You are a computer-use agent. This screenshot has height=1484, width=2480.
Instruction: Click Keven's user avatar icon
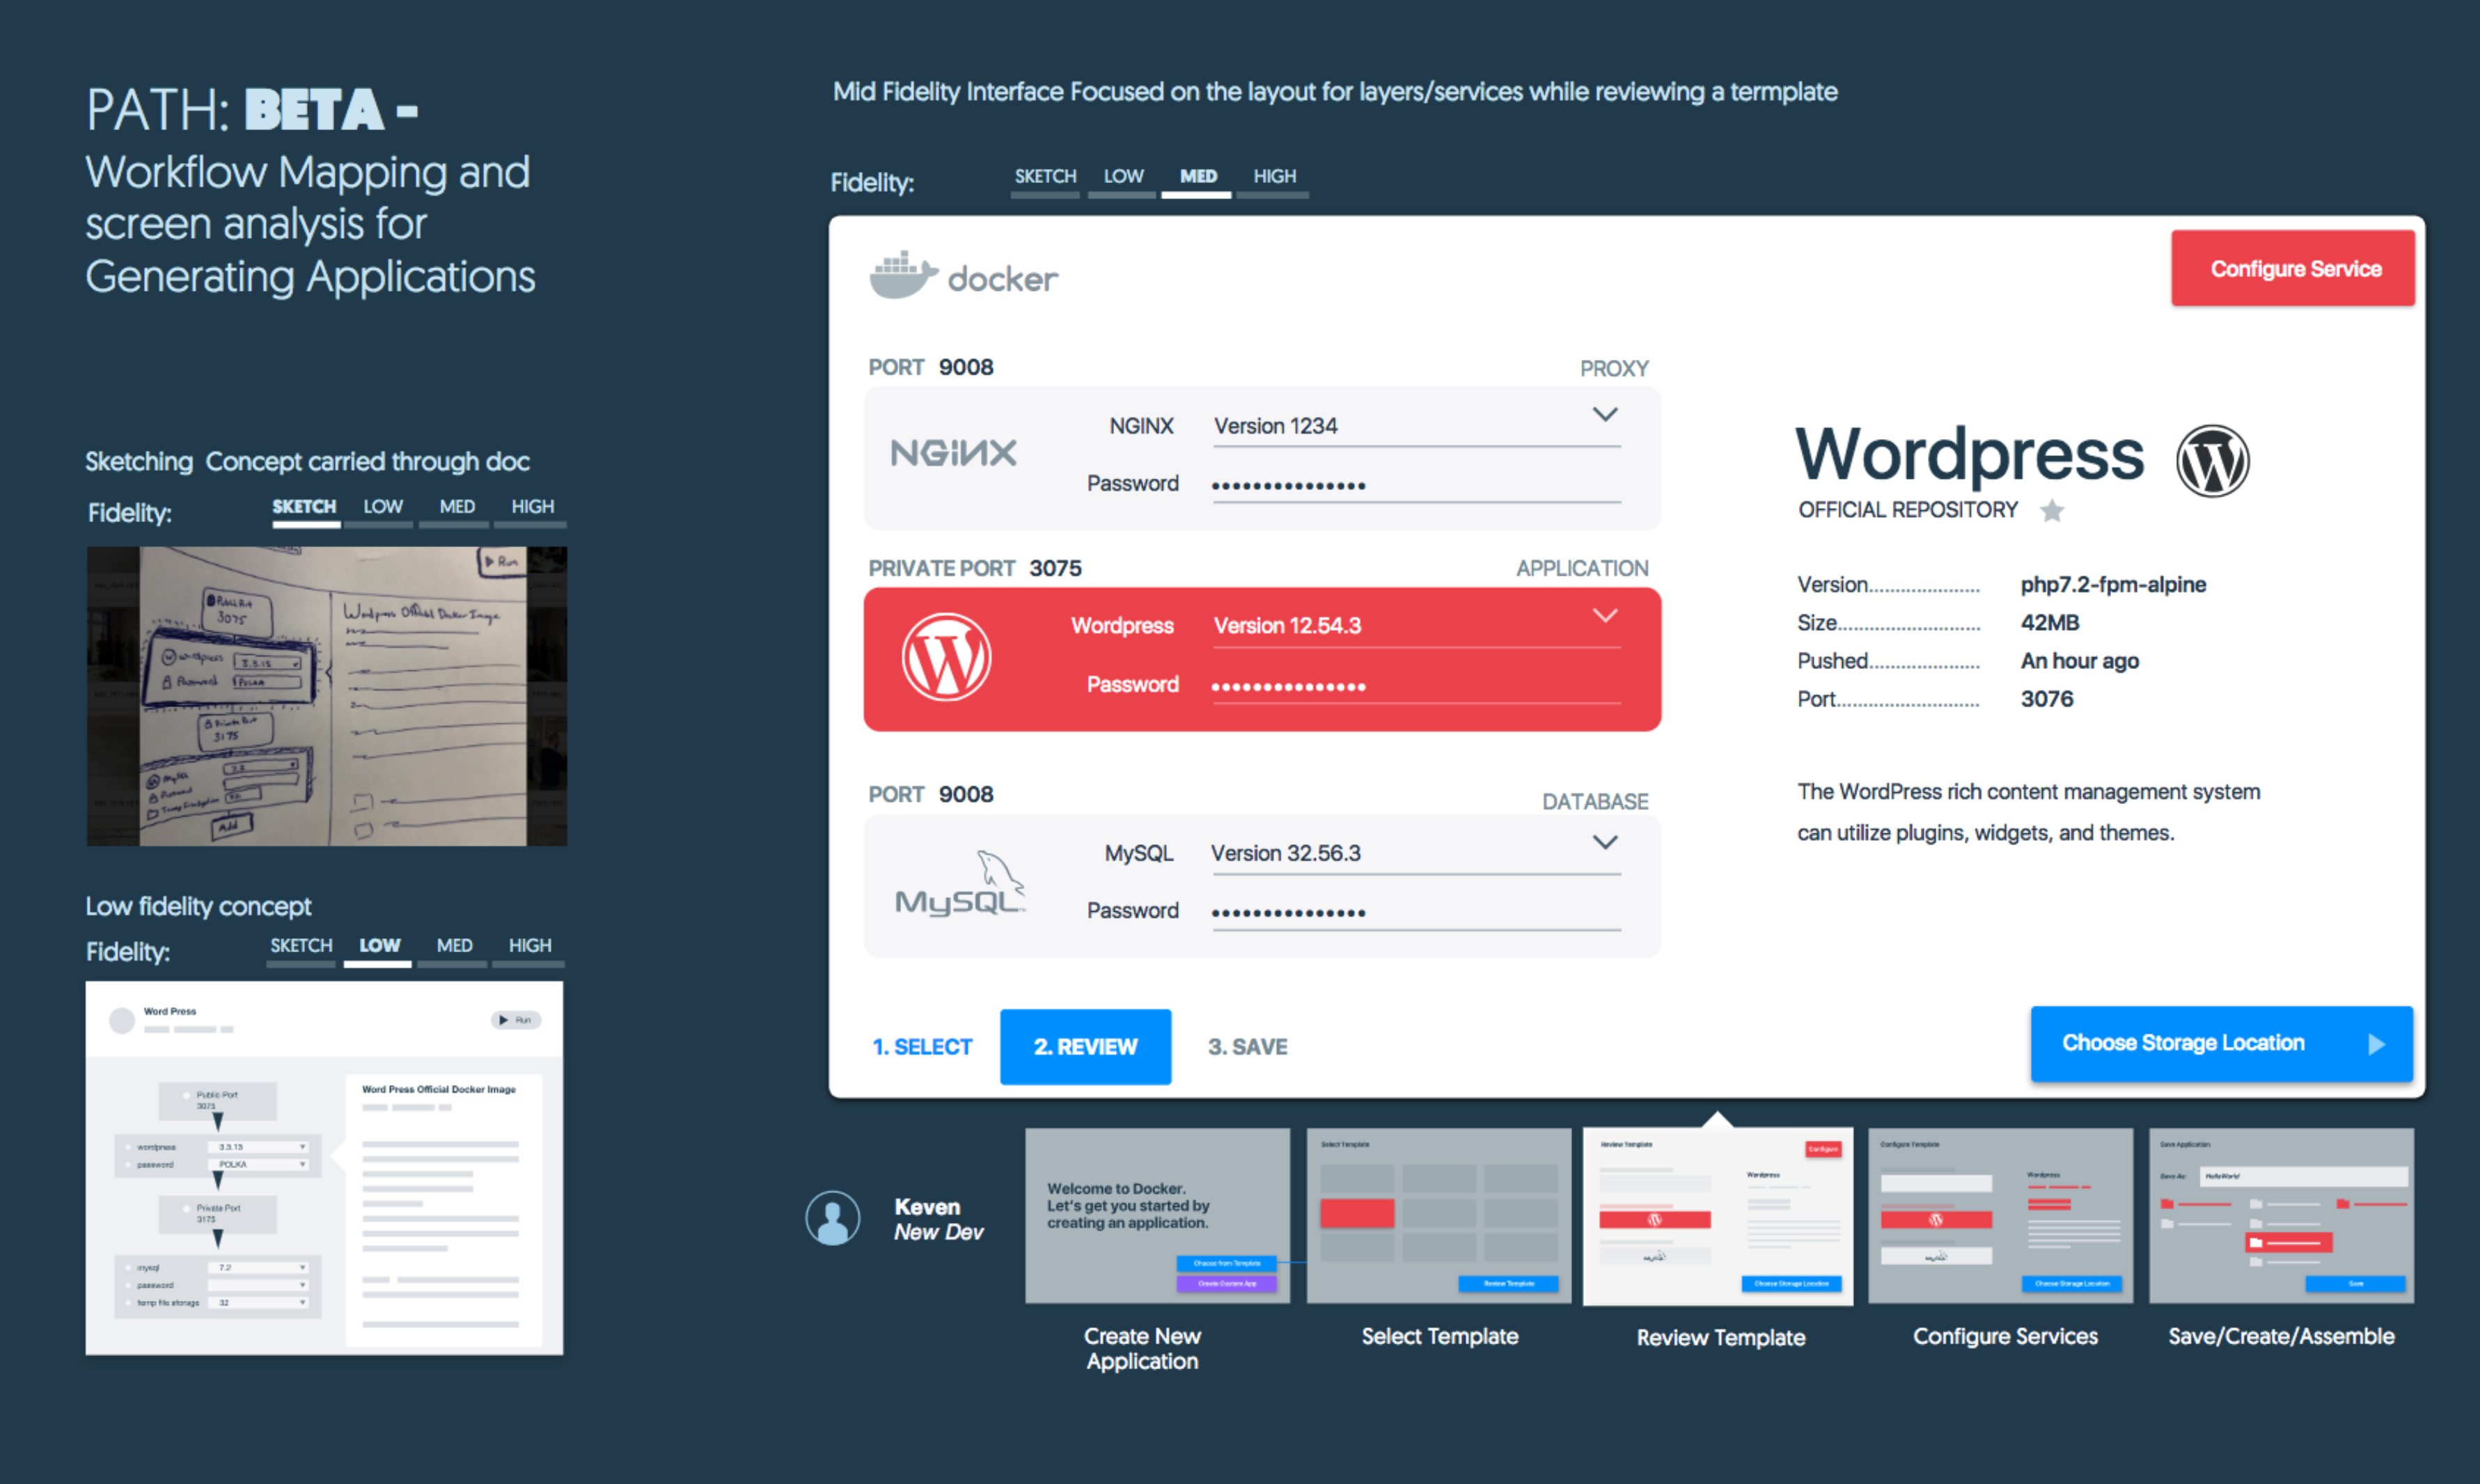pyautogui.click(x=832, y=1218)
